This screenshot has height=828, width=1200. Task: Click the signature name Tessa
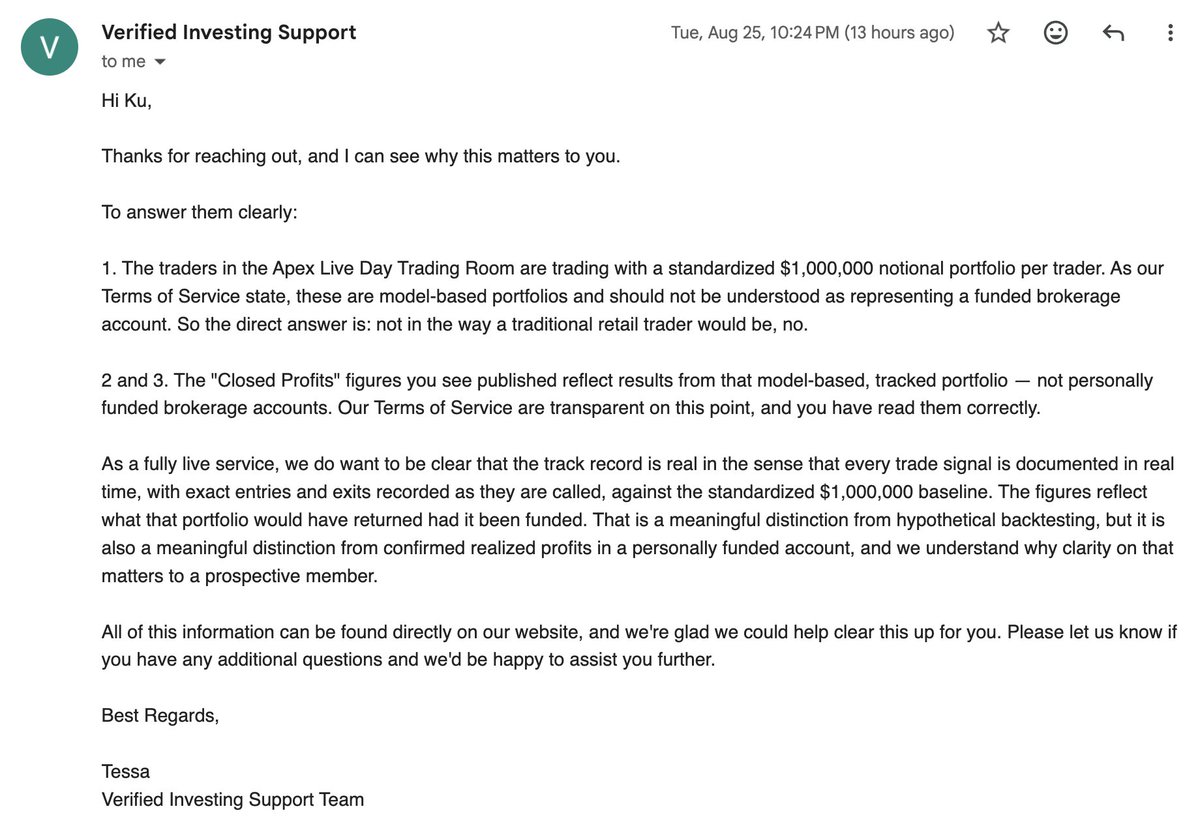[126, 771]
